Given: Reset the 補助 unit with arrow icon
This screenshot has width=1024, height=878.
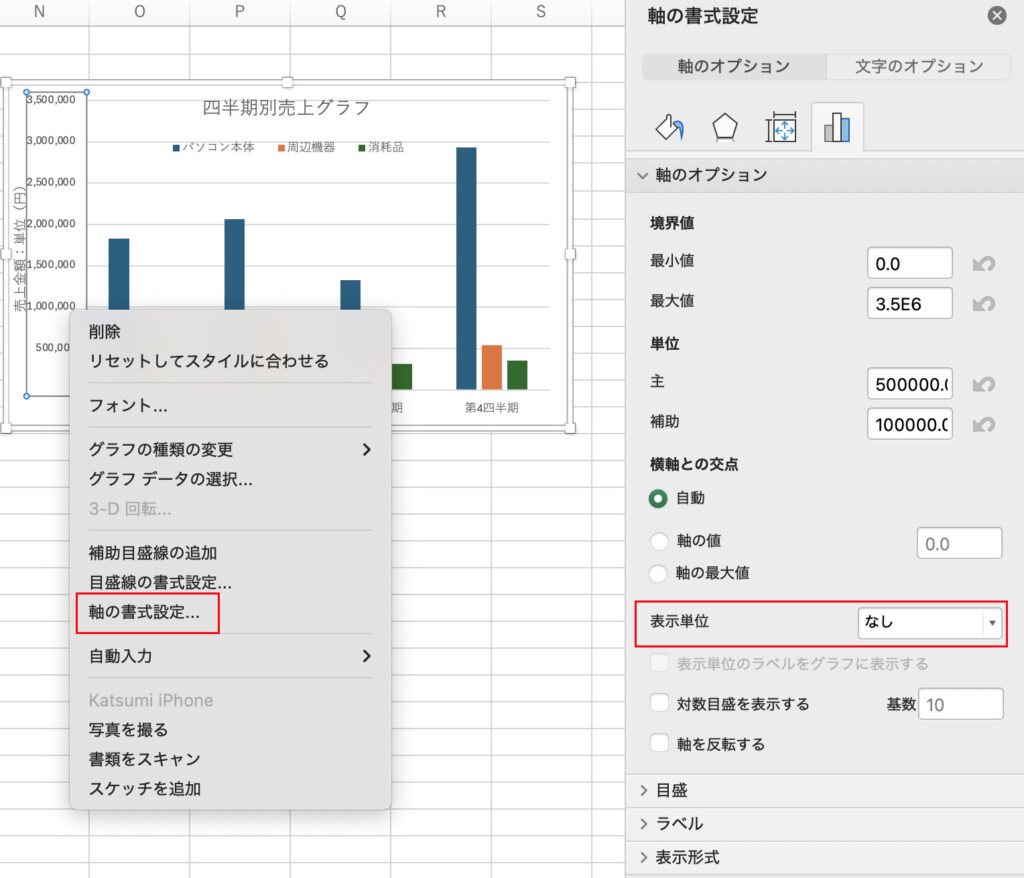Looking at the screenshot, I should (x=983, y=424).
